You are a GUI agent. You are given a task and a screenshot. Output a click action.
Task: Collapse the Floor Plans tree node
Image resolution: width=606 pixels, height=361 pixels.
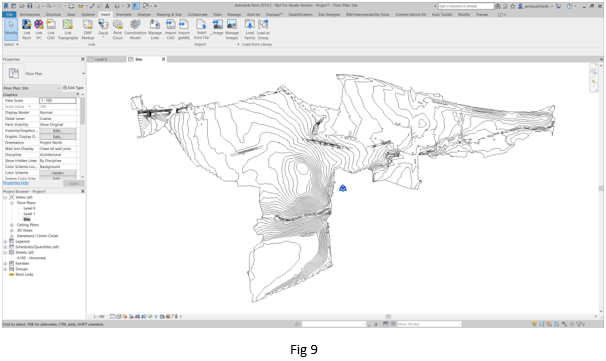click(x=12, y=203)
